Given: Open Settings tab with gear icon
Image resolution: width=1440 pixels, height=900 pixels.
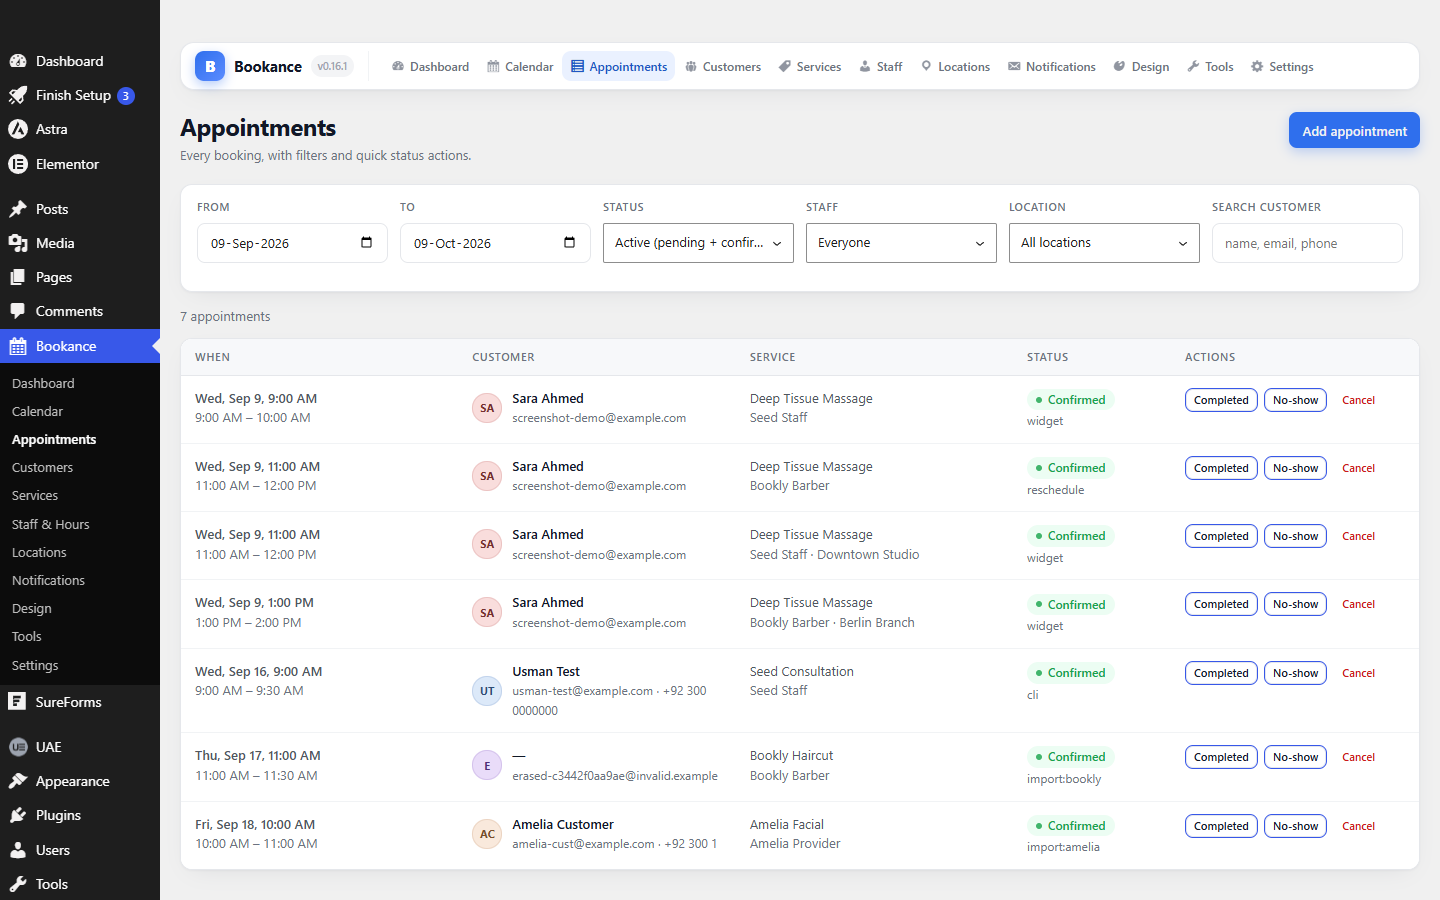Looking at the screenshot, I should click(x=1282, y=67).
